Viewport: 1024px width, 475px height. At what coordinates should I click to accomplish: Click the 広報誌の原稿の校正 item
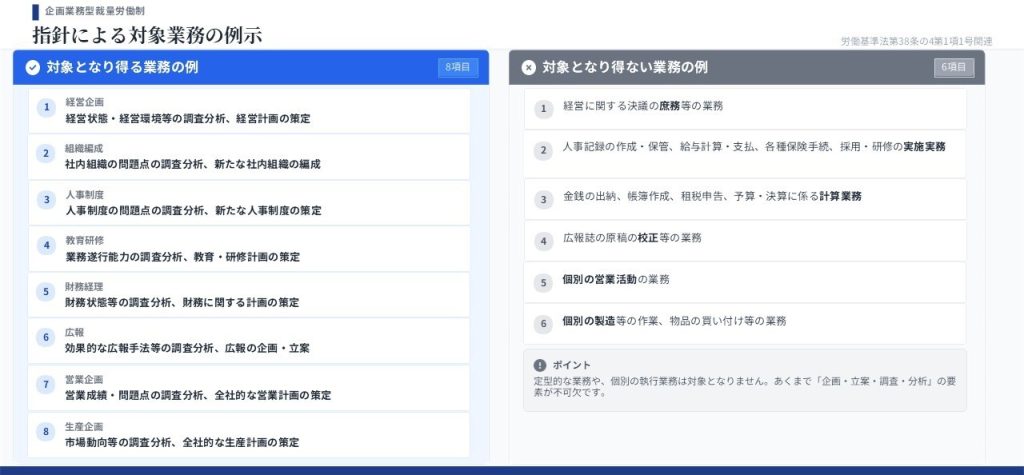tap(744, 240)
